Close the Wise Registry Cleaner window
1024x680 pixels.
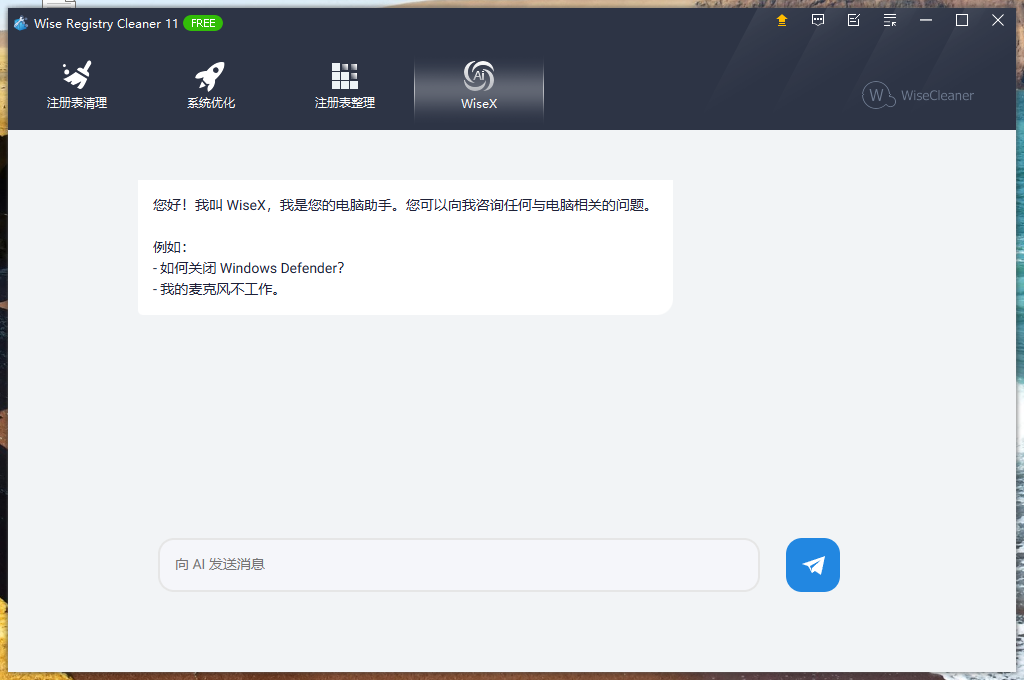click(x=997, y=20)
